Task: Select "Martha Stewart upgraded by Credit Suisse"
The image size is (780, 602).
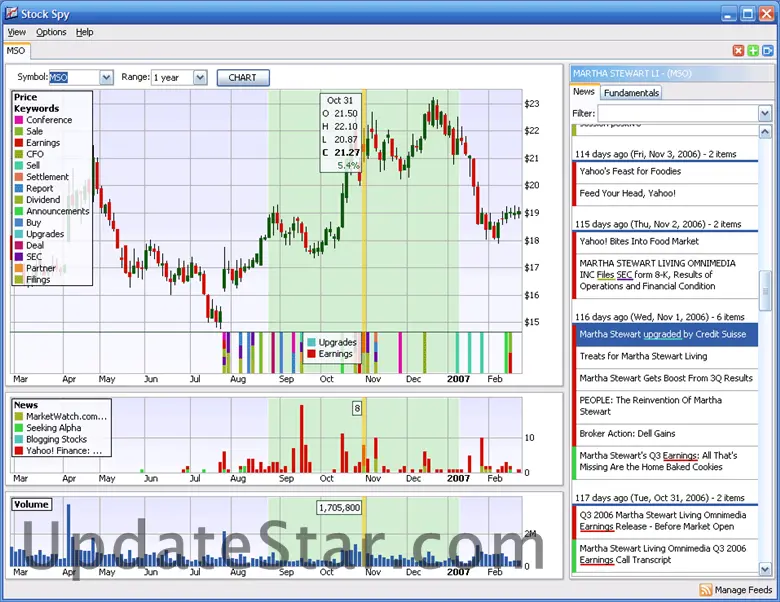Action: (x=665, y=334)
